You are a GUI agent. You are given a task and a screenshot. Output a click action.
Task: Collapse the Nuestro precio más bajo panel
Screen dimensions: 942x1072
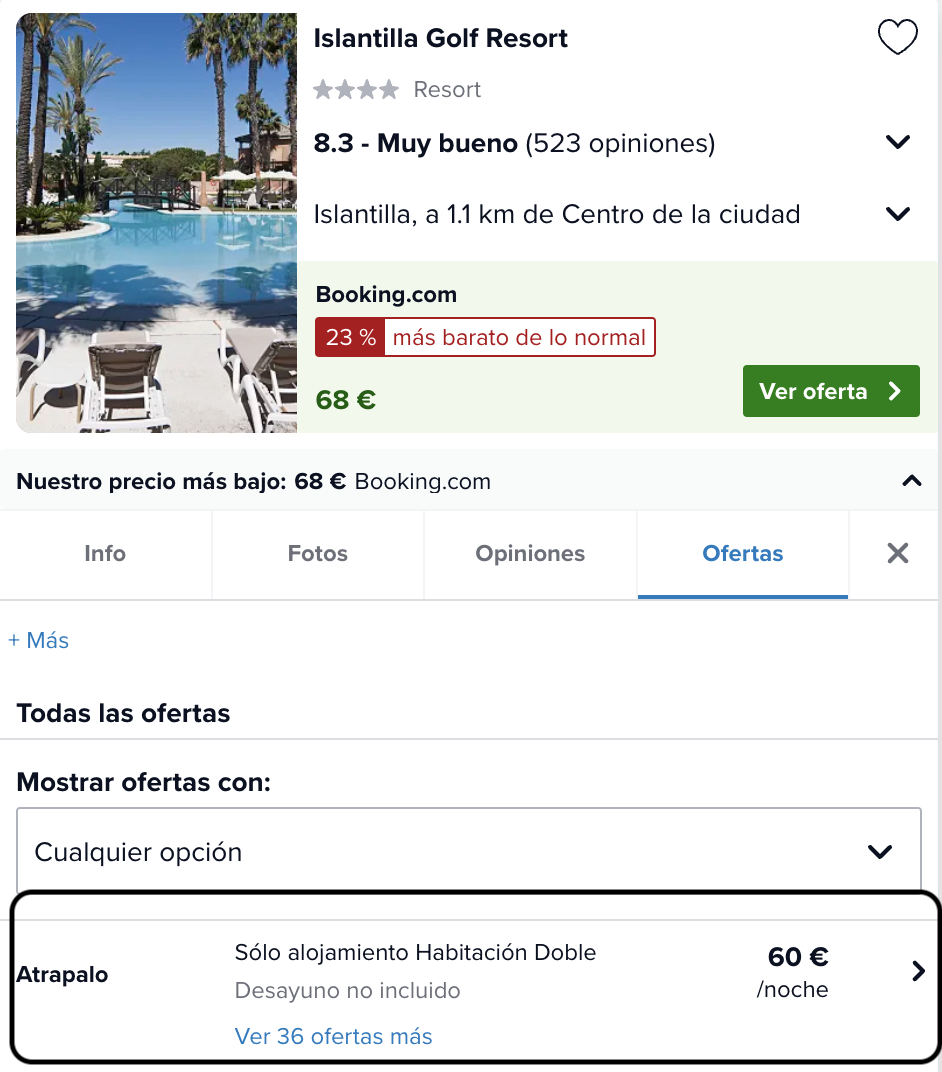[911, 481]
